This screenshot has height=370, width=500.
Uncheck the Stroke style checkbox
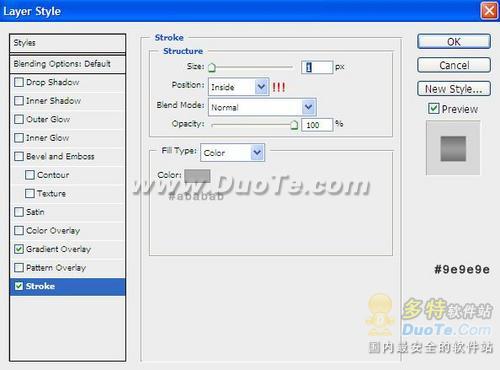(x=19, y=286)
